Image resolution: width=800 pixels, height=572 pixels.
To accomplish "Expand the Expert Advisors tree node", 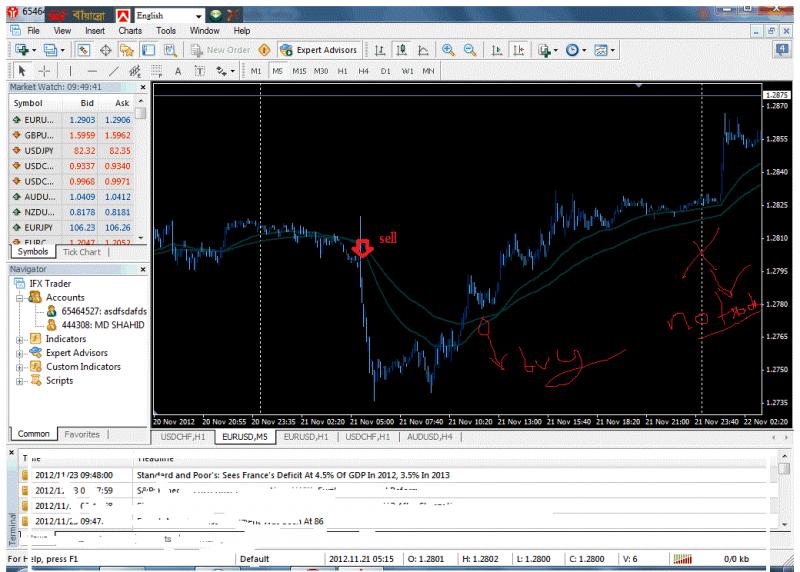I will pyautogui.click(x=19, y=353).
